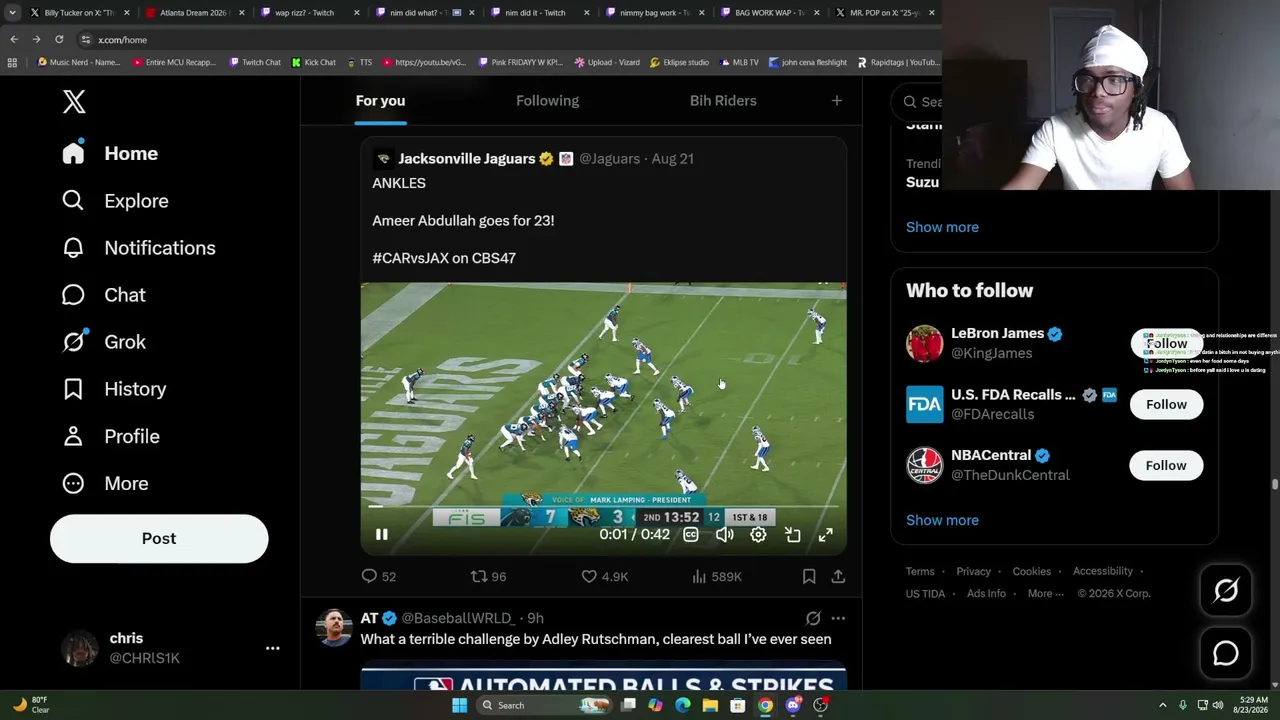The height and width of the screenshot is (720, 1280).
Task: Open Grok actions on AT's post
Action: (x=813, y=618)
